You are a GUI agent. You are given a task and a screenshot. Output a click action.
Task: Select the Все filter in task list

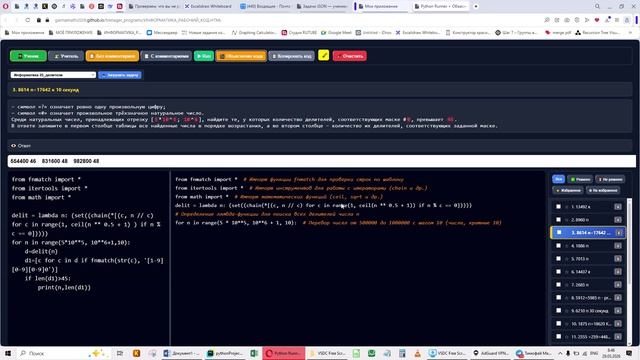558,179
